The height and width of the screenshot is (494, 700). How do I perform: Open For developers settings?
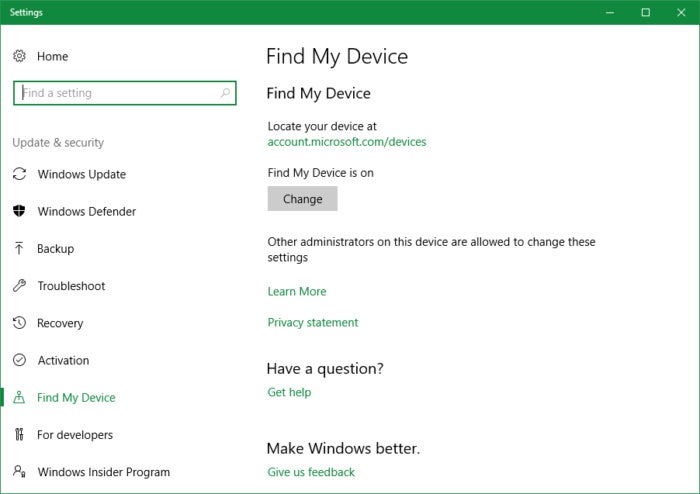pyautogui.click(x=75, y=435)
